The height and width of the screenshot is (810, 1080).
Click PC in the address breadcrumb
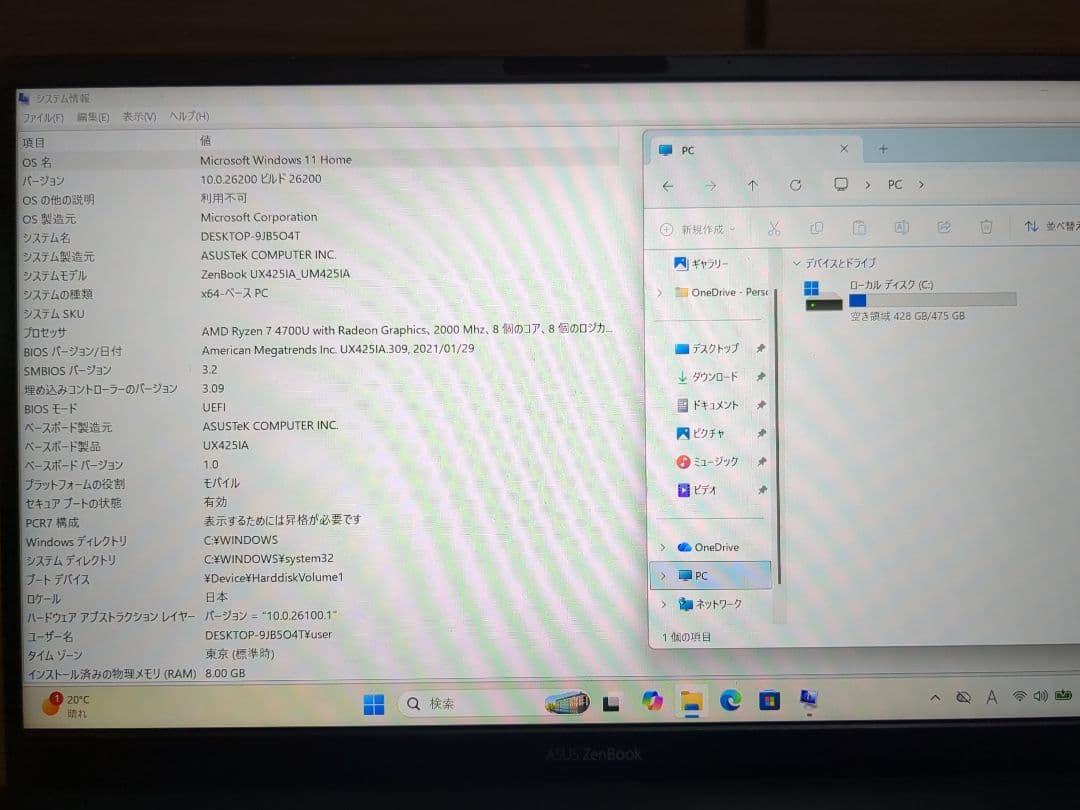click(895, 185)
